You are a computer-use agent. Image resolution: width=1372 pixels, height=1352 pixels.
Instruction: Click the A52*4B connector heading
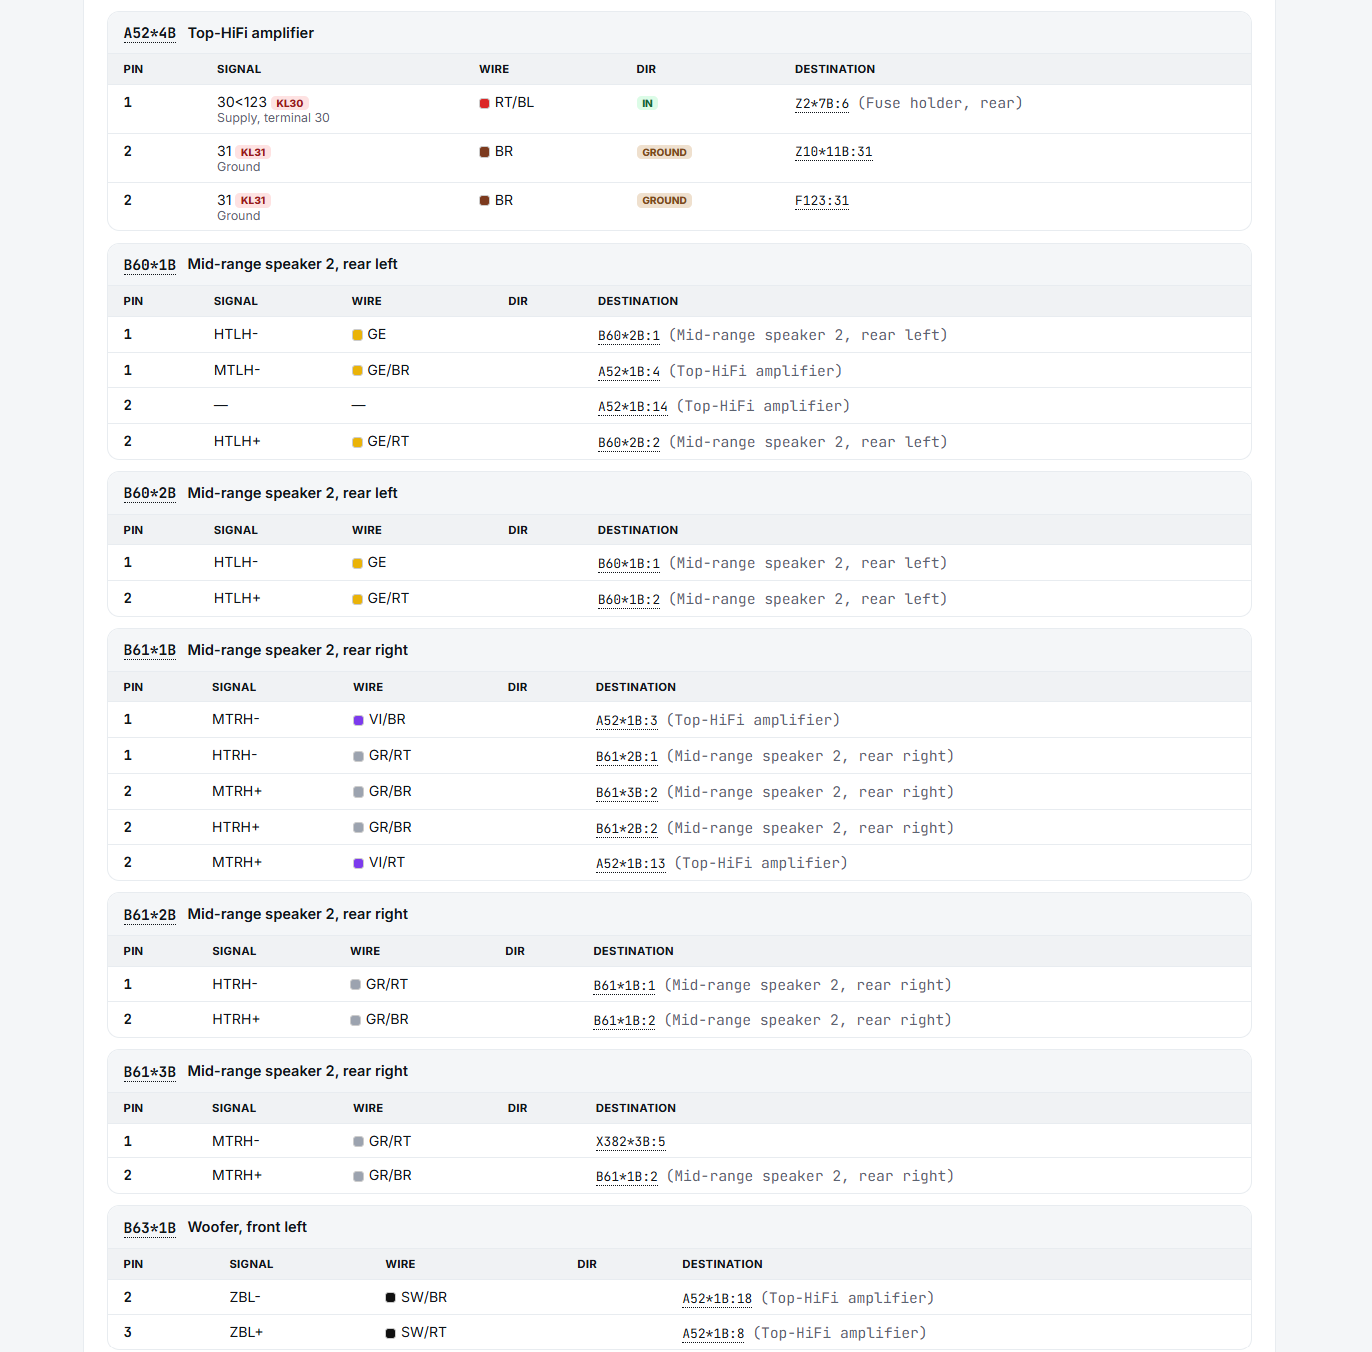149,34
